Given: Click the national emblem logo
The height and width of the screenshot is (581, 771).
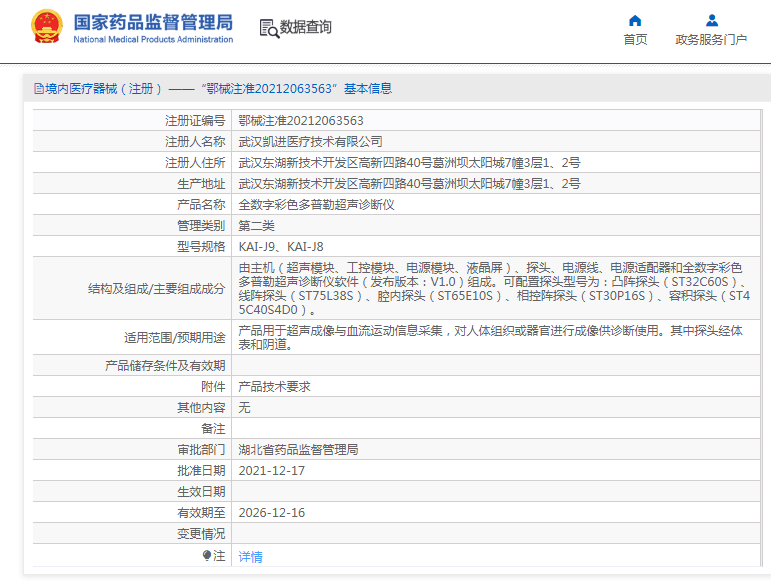Looking at the screenshot, I should [45, 27].
